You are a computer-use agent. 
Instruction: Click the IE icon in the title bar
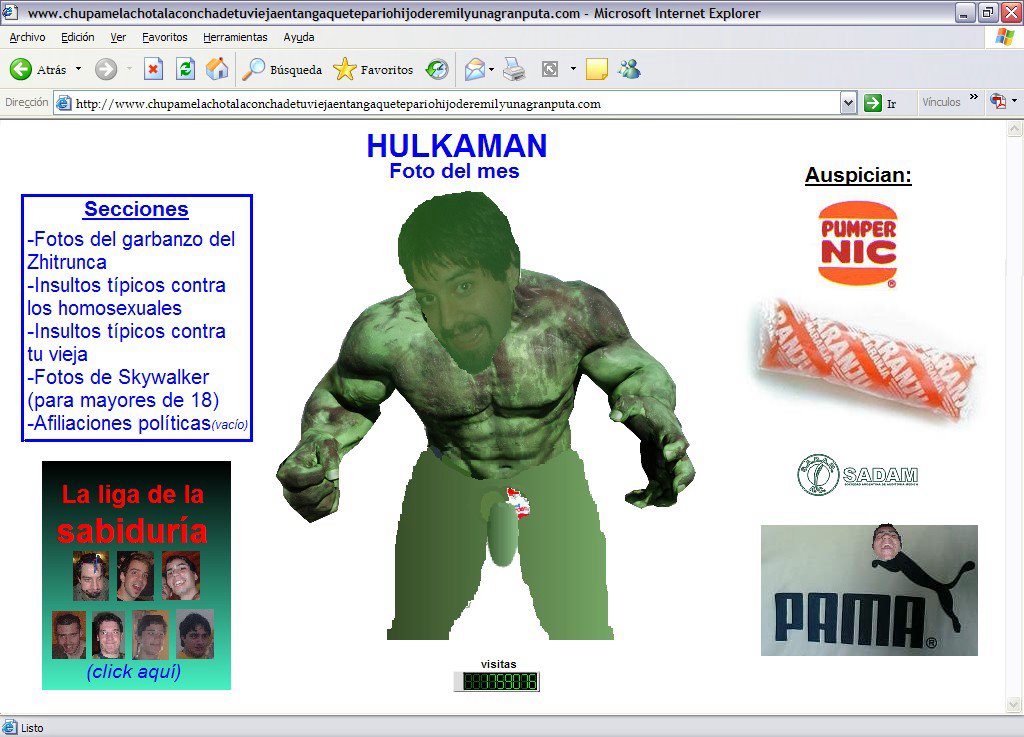pos(10,12)
